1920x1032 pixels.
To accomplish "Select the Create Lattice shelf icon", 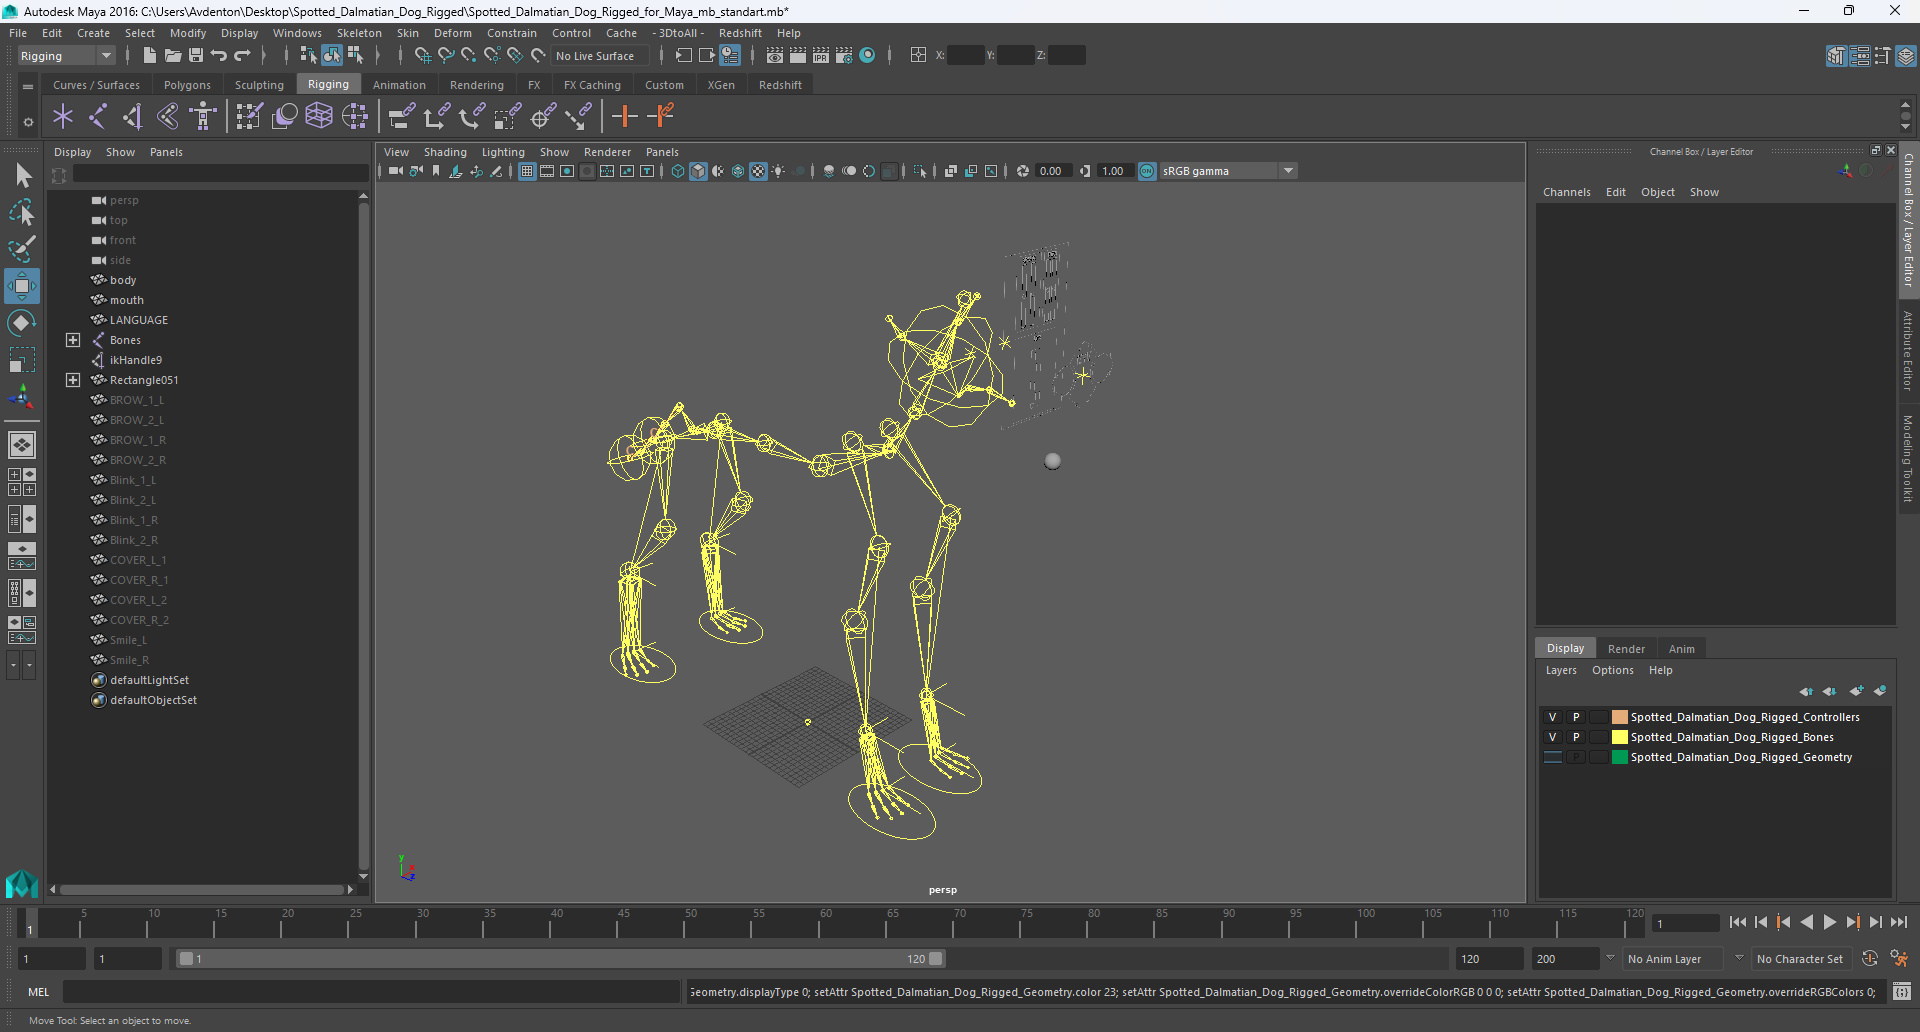I will pyautogui.click(x=319, y=117).
